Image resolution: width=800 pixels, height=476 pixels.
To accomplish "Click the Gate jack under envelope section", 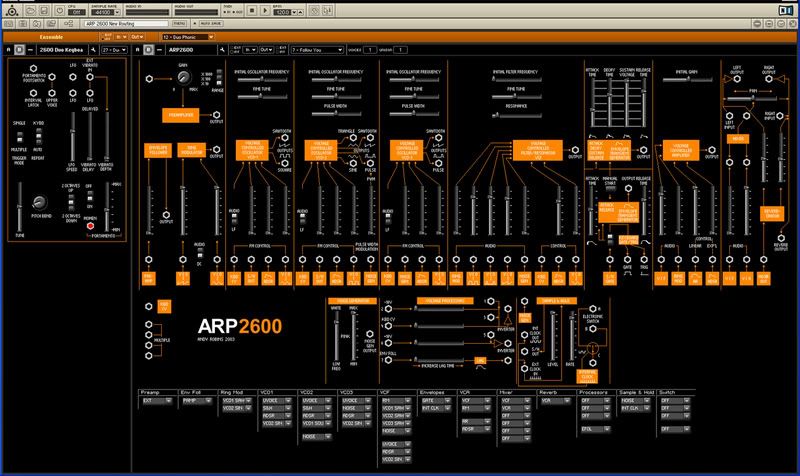I will point(627,260).
